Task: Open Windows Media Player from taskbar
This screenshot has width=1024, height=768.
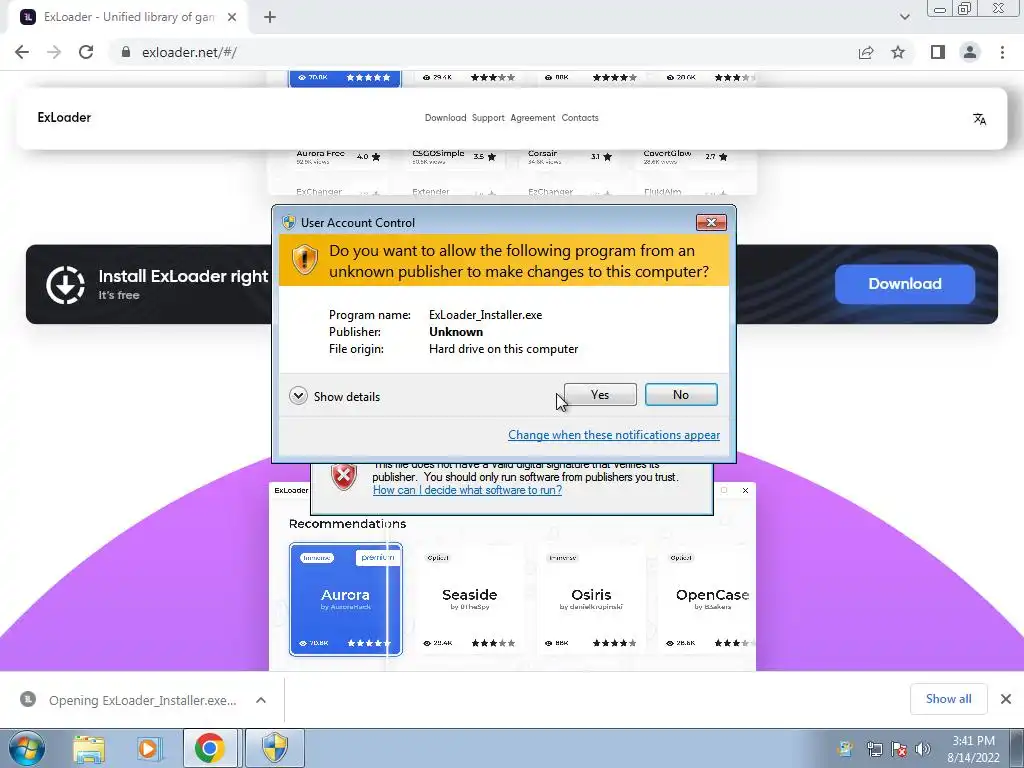Action: [149, 749]
